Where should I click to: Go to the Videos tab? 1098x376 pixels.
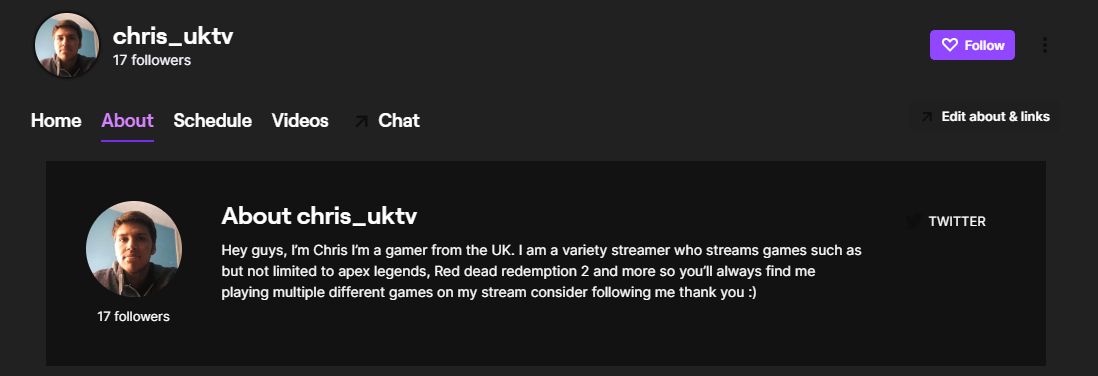[300, 120]
